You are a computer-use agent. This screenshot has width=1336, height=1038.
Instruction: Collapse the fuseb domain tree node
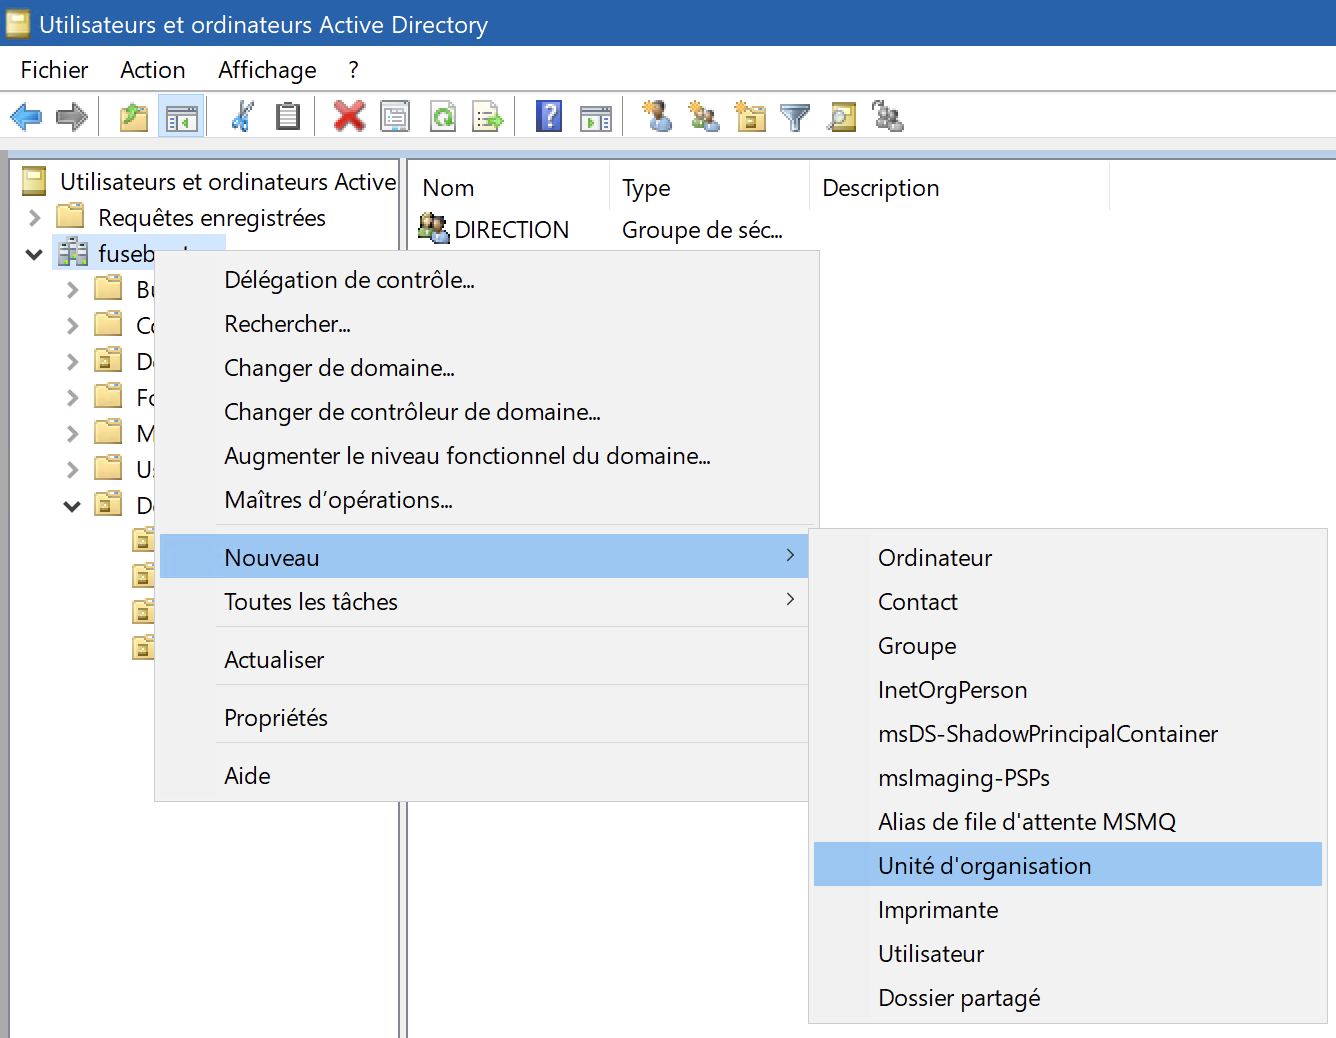pyautogui.click(x=34, y=254)
